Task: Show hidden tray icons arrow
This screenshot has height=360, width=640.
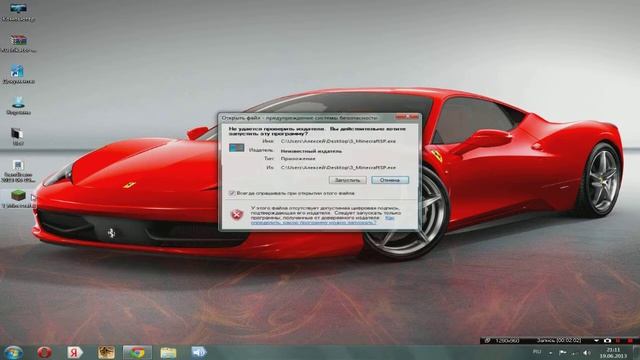Action: click(x=550, y=353)
